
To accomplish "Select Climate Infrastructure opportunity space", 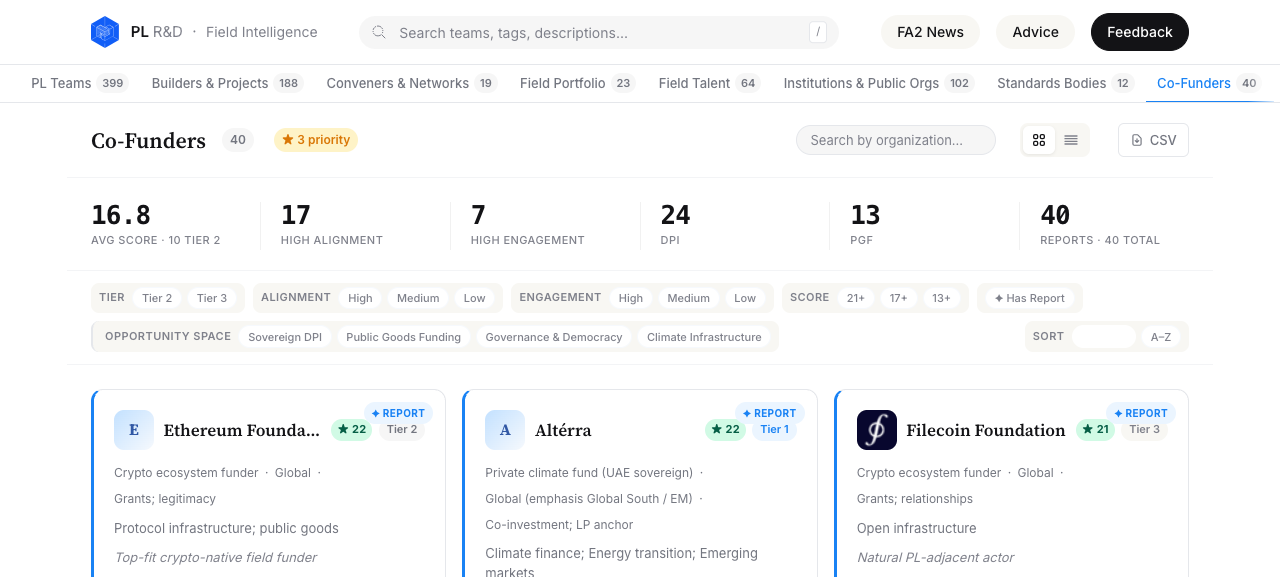I will click(x=704, y=337).
